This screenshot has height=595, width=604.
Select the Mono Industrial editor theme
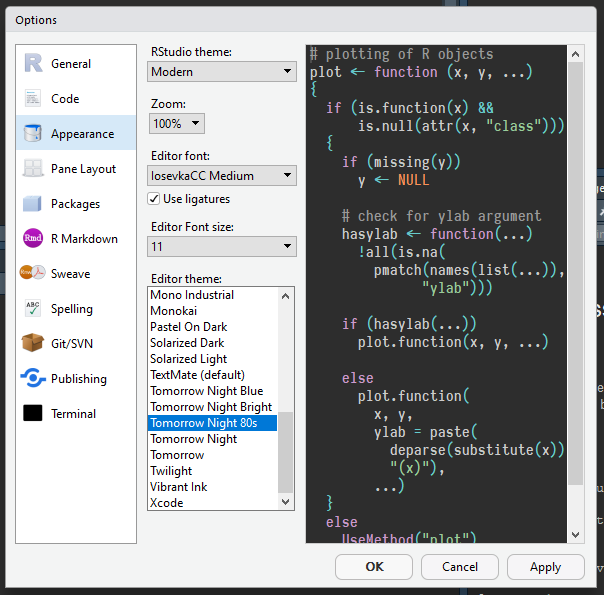coord(213,295)
